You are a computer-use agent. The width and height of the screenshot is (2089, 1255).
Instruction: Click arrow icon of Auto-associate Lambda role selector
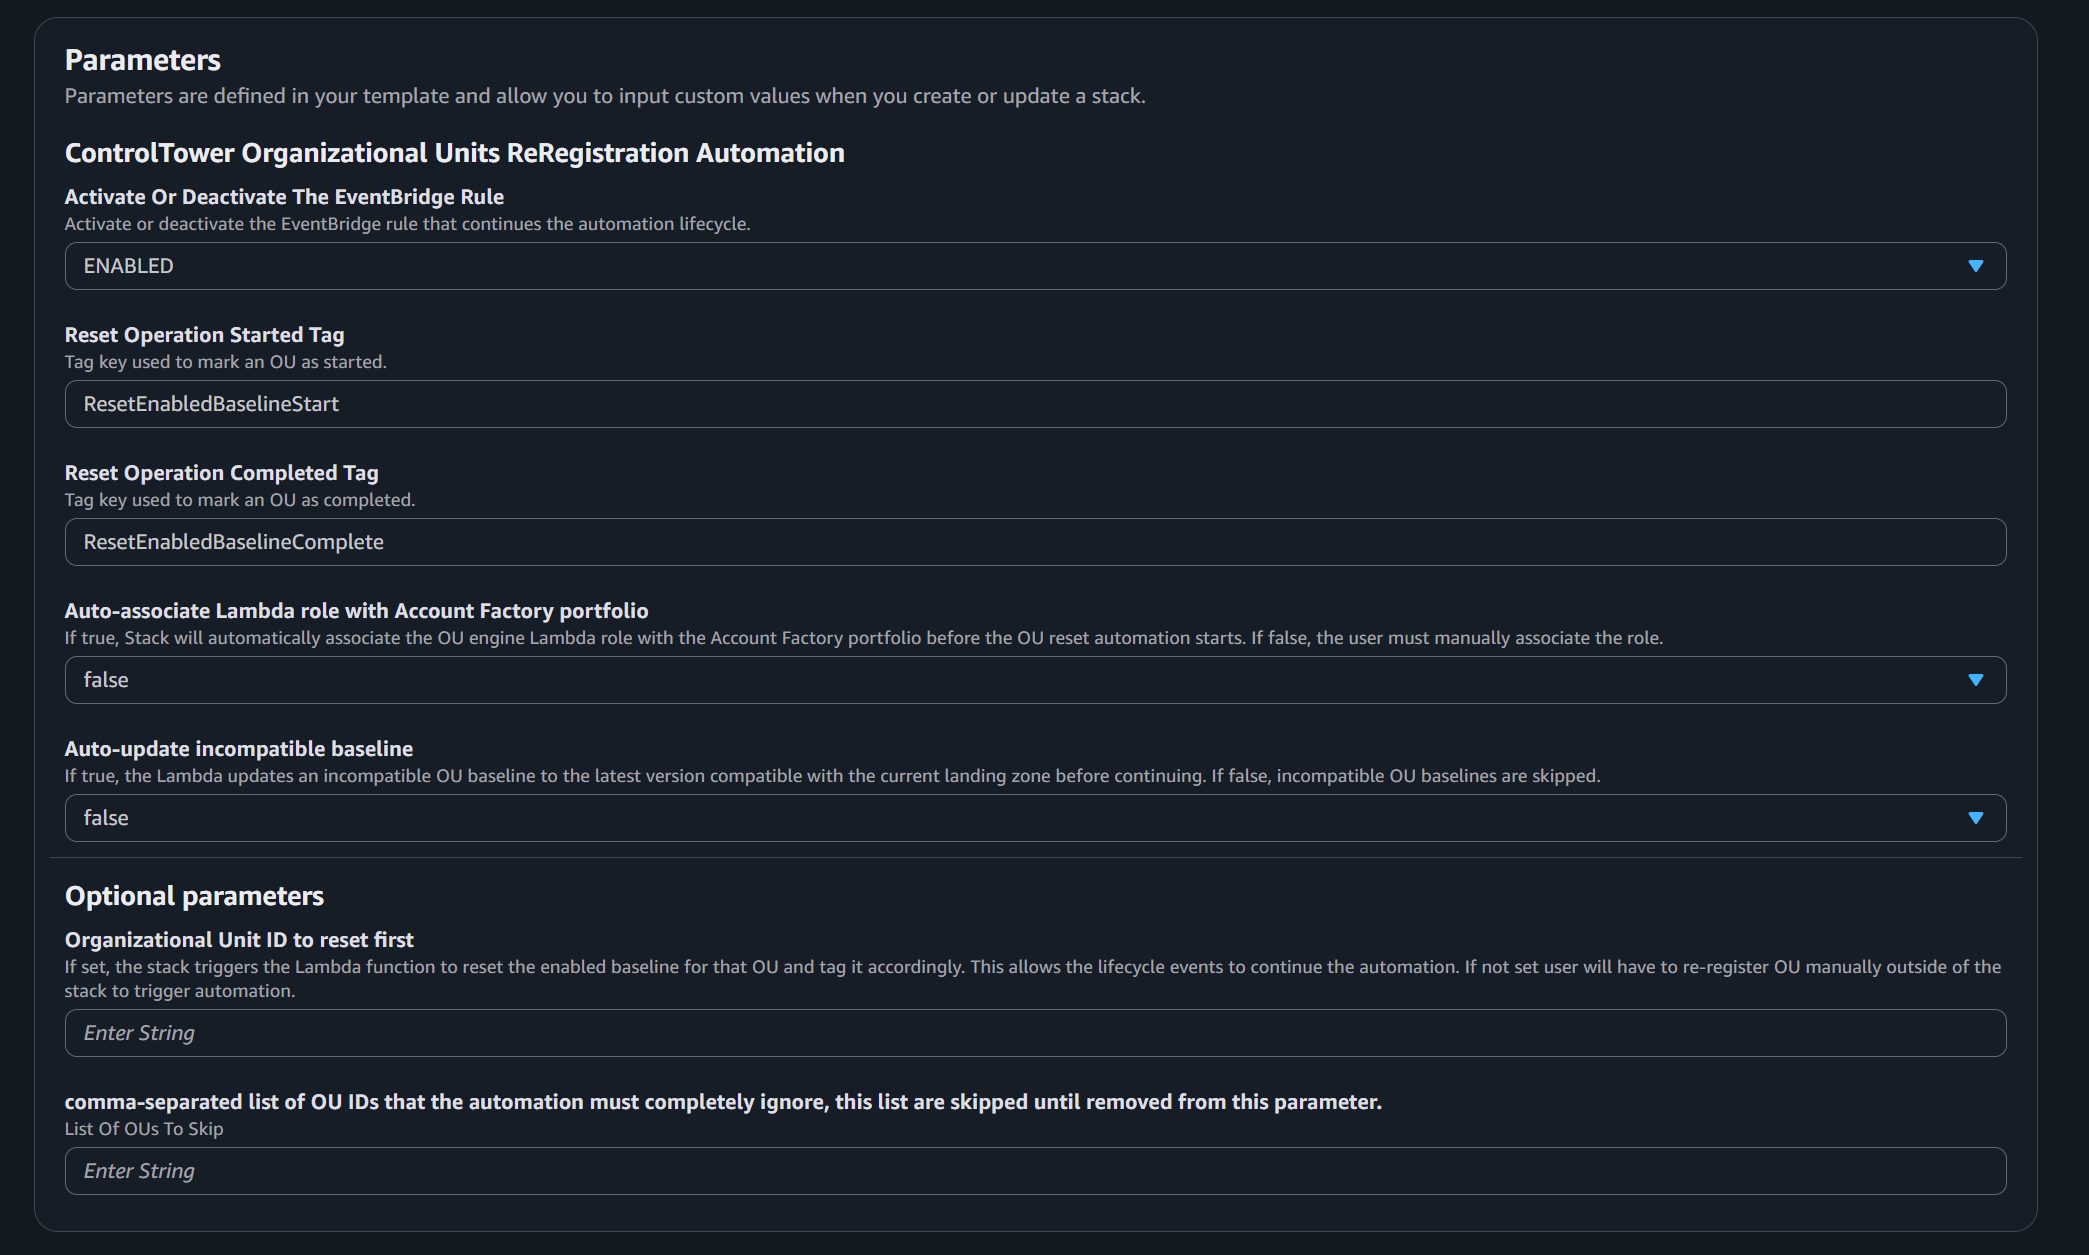(x=1975, y=680)
